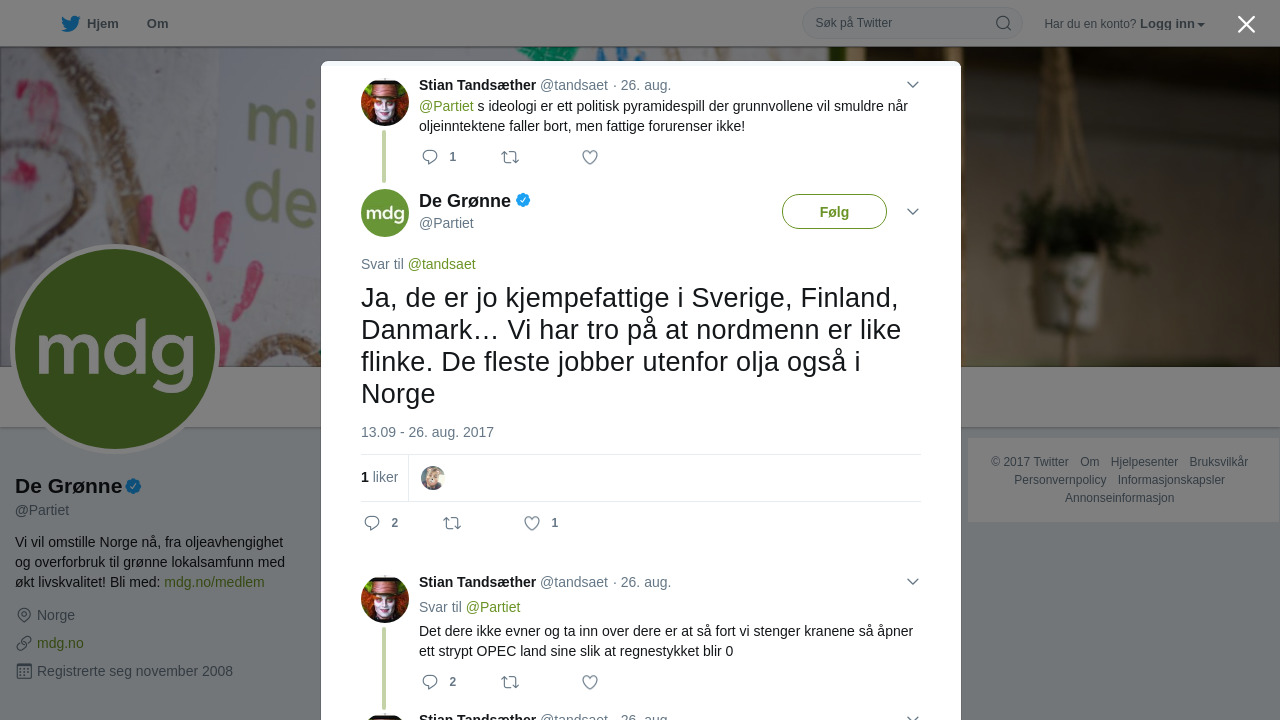Expand options chevron next to Følg button
1280x720 pixels.
(x=912, y=212)
